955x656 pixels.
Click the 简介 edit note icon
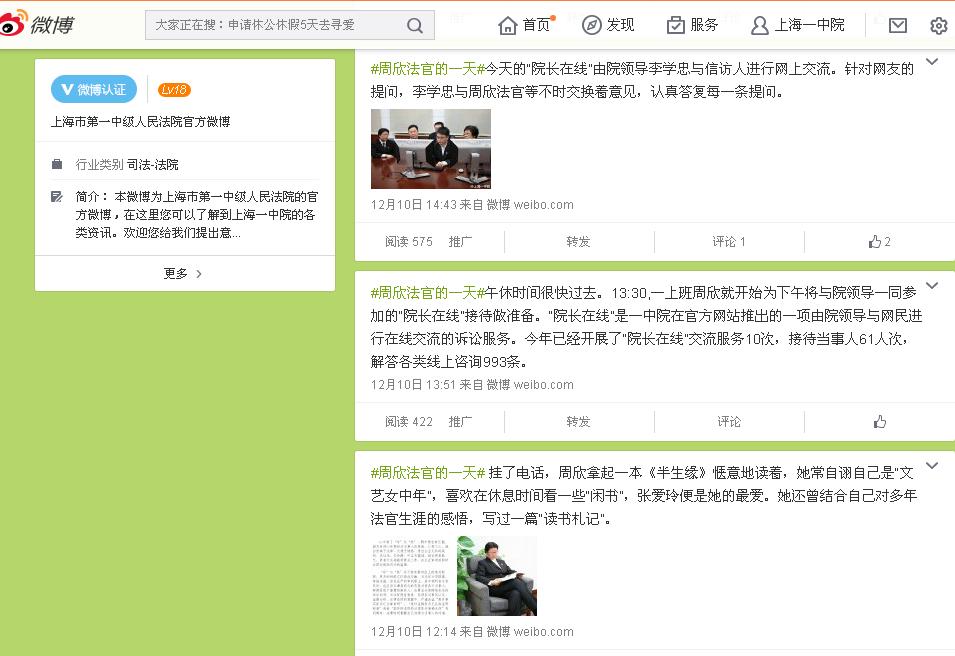[x=57, y=196]
